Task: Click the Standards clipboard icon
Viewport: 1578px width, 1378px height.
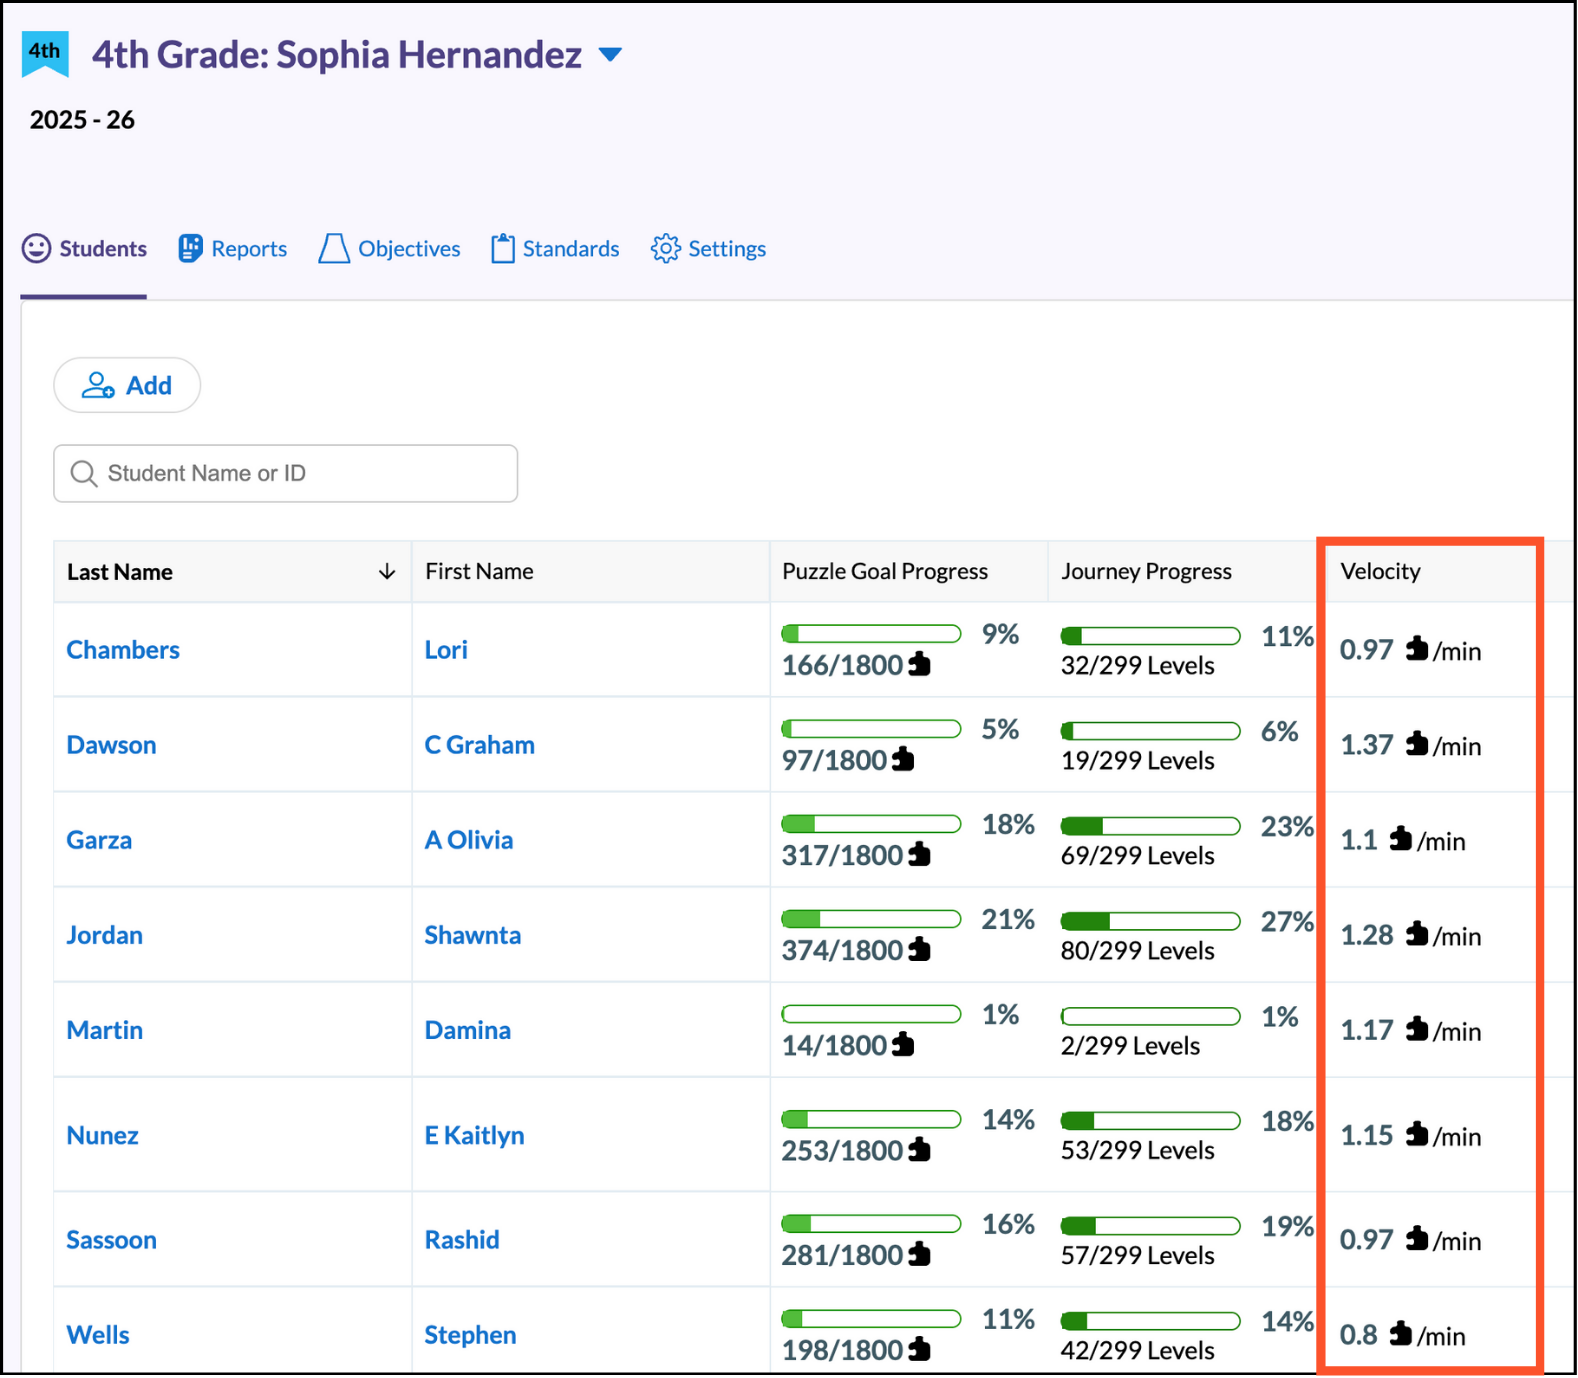Action: 502,249
